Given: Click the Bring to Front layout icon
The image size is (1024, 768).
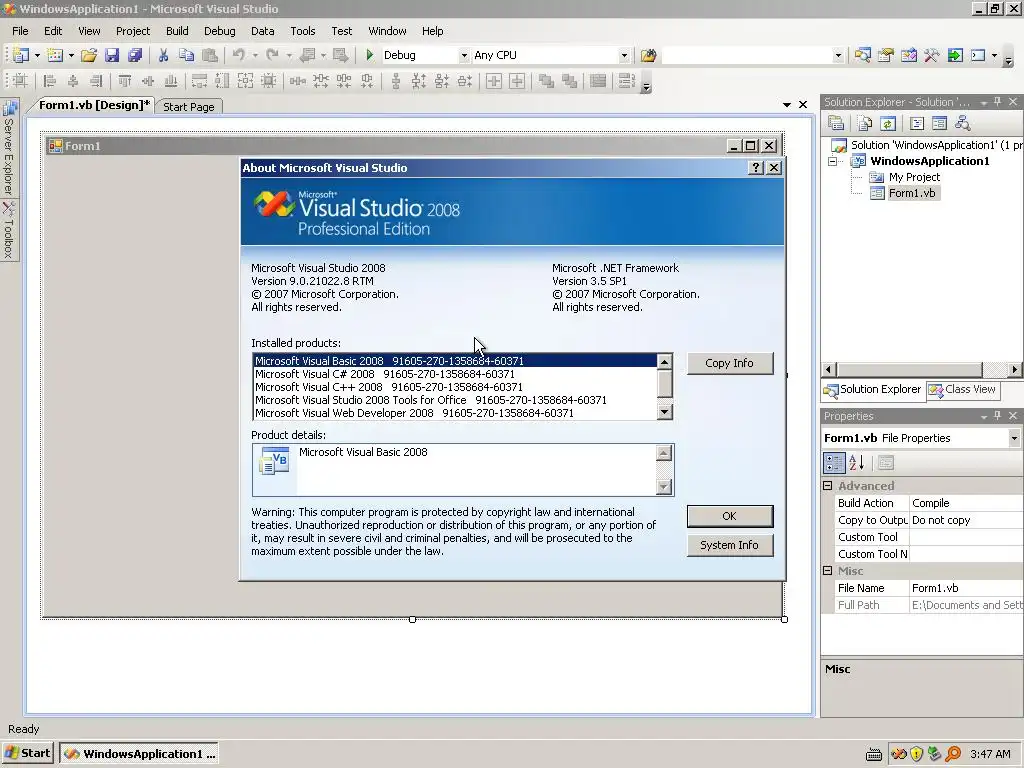Looking at the screenshot, I should [546, 81].
